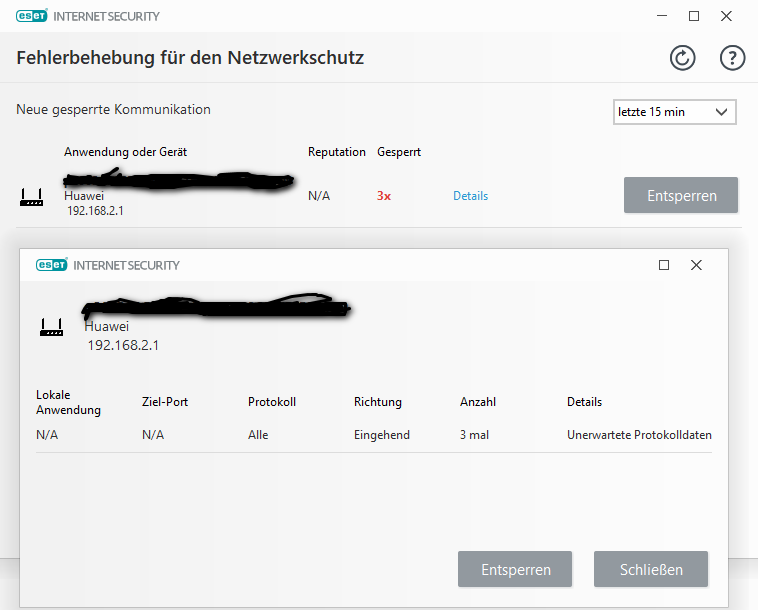Maximize the details dialog window
The image size is (758, 610).
coord(664,265)
